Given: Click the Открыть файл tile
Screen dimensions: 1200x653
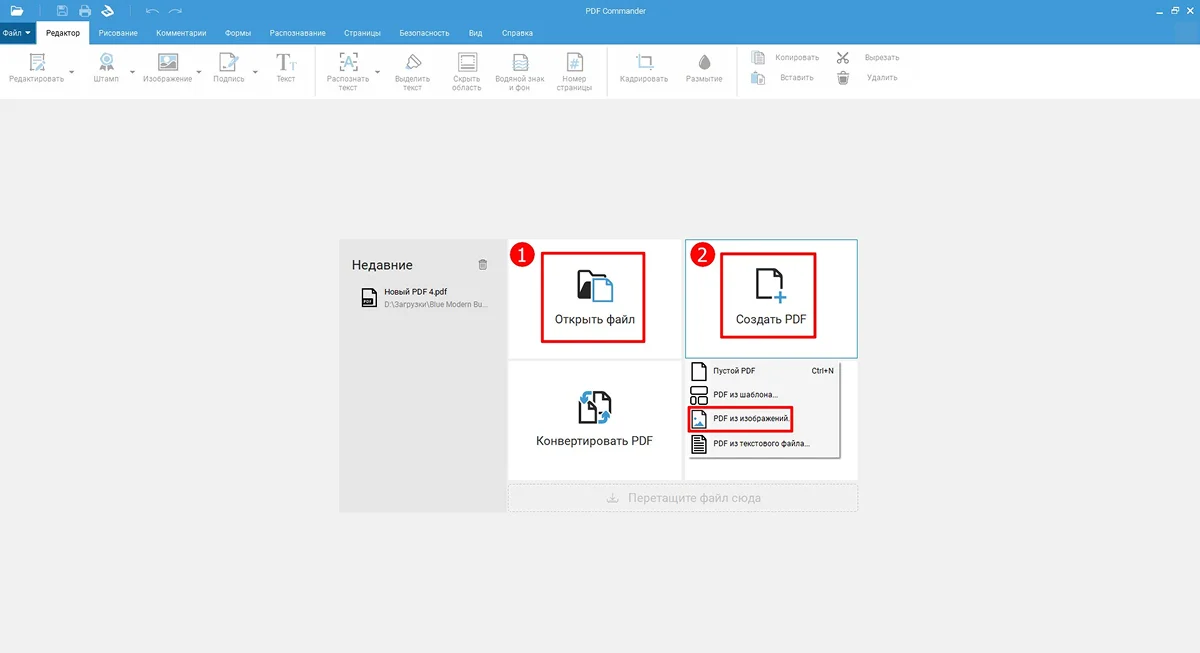Looking at the screenshot, I should (594, 297).
